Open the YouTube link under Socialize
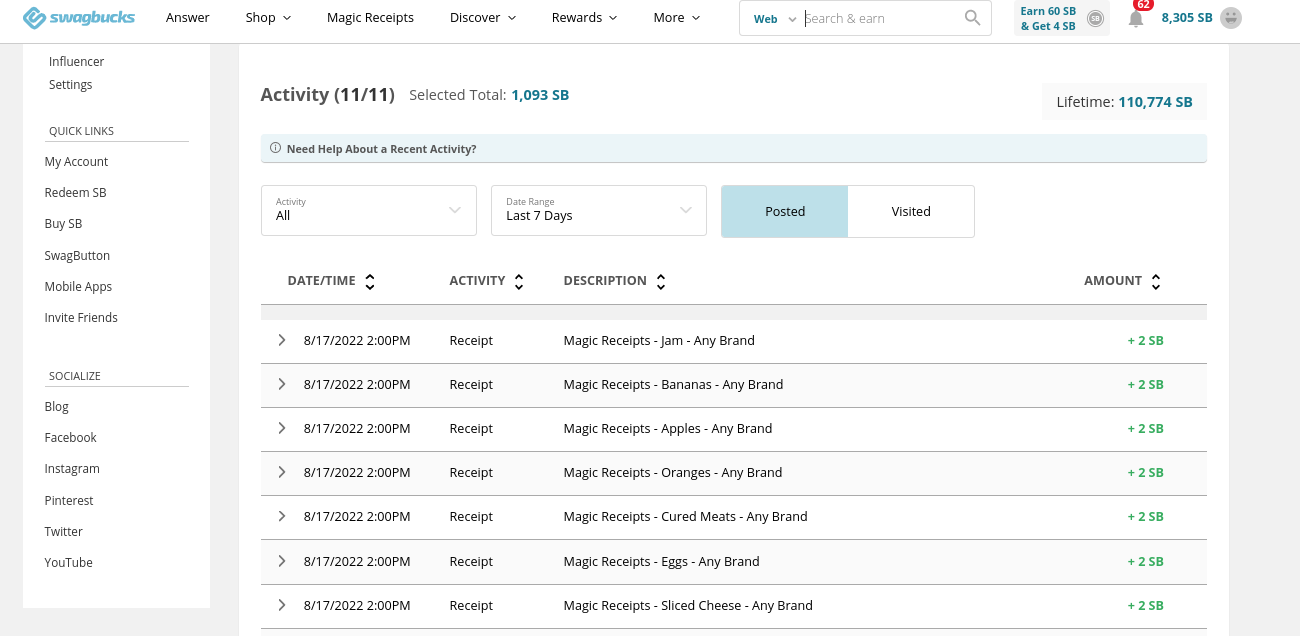The height and width of the screenshot is (636, 1300). click(69, 562)
